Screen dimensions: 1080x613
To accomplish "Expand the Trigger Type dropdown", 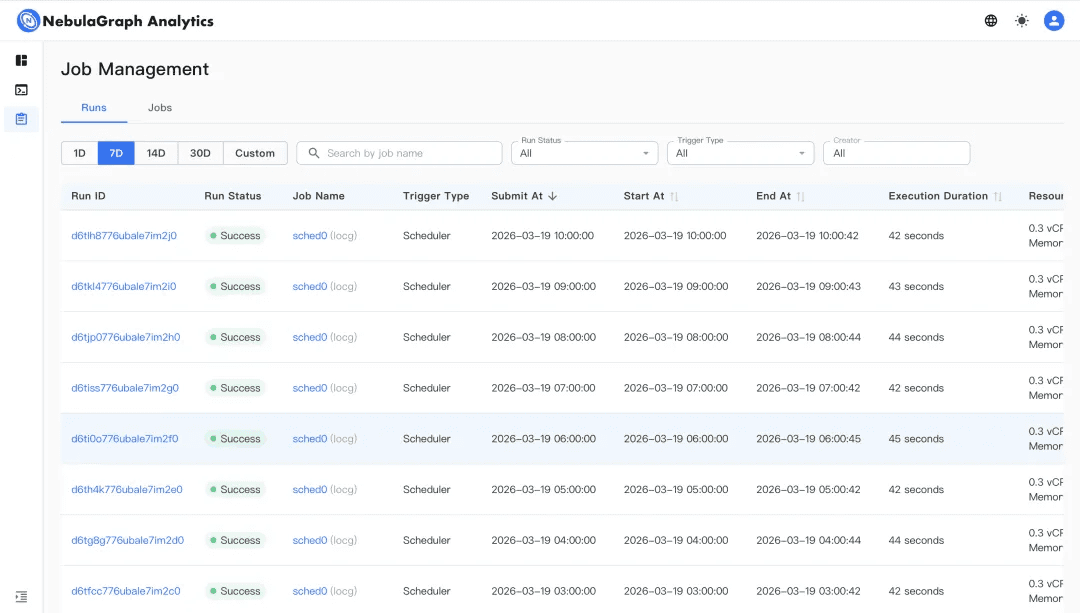I will coord(740,153).
